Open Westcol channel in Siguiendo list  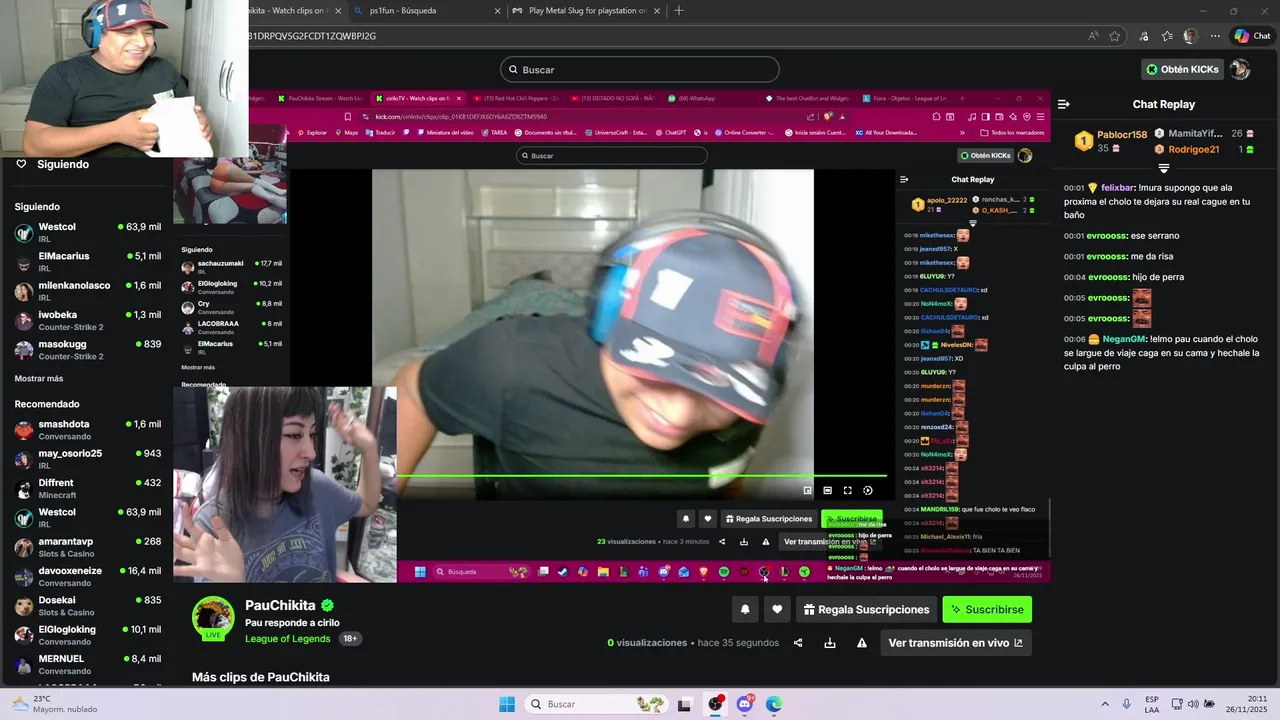(88, 232)
